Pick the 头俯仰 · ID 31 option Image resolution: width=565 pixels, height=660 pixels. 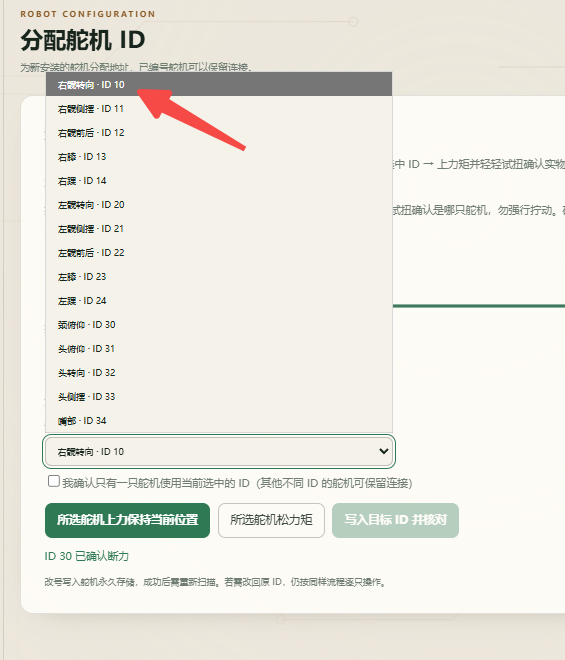click(219, 349)
